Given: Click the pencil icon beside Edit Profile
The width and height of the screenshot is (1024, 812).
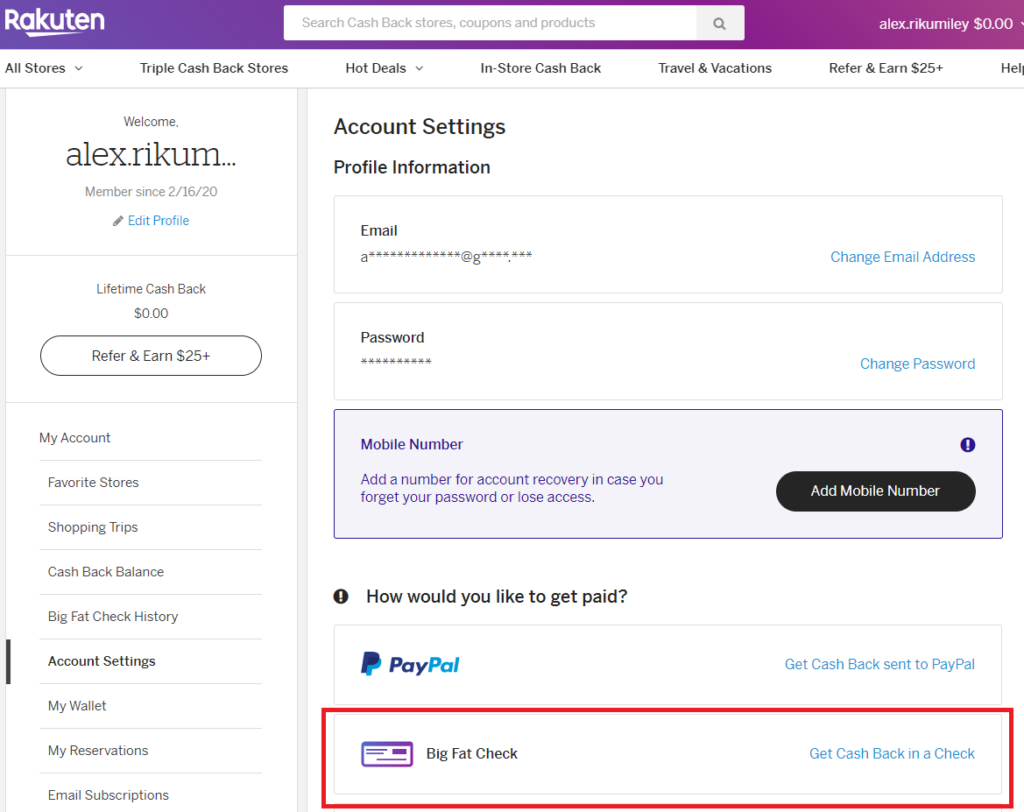Looking at the screenshot, I should click(118, 221).
